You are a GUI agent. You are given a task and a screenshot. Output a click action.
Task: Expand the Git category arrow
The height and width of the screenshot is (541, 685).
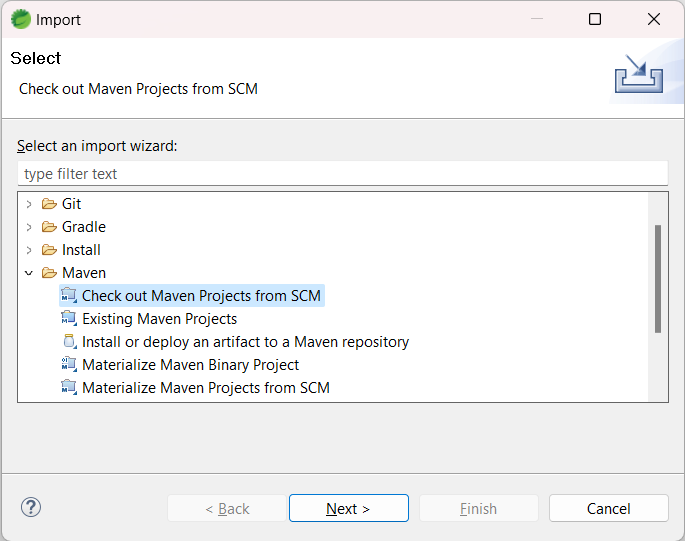point(29,204)
